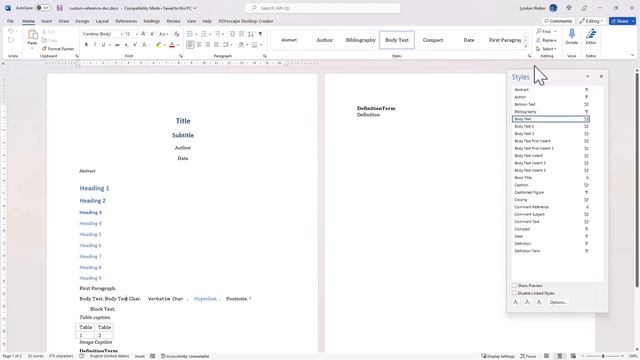
Task: Click the text highlight color swatch
Action: point(158,45)
